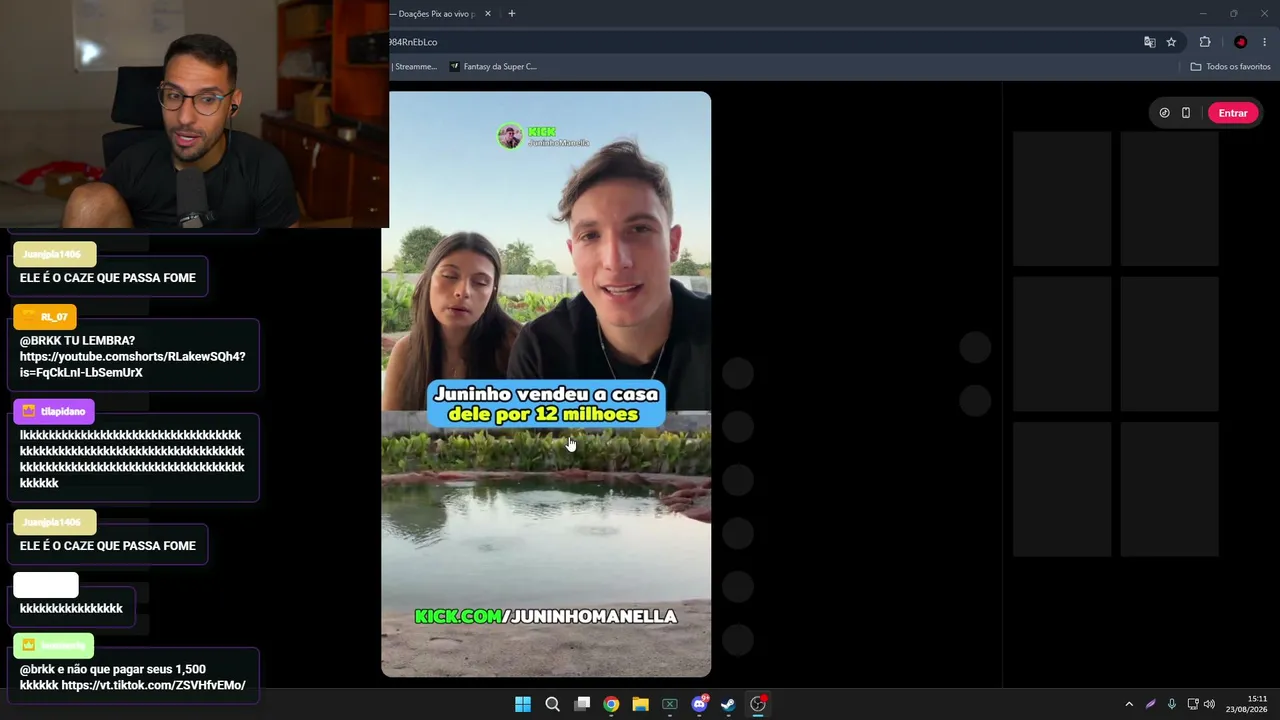This screenshot has width=1280, height=720.
Task: Open Google Chrome from the taskbar
Action: (611, 704)
